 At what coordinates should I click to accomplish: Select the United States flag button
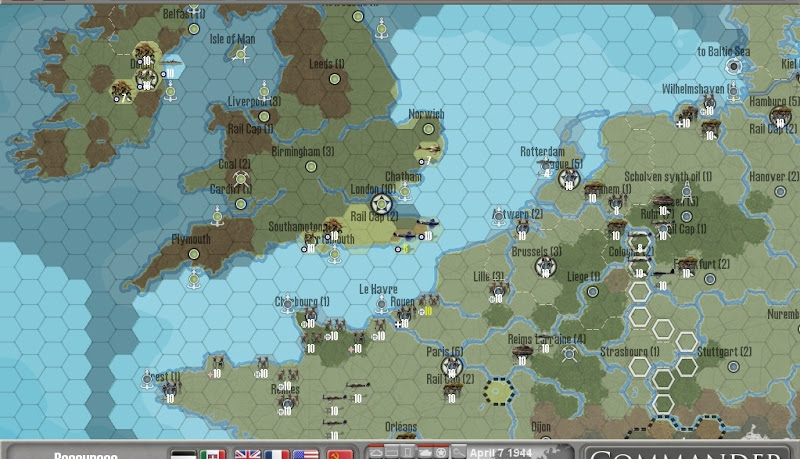pyautogui.click(x=305, y=454)
